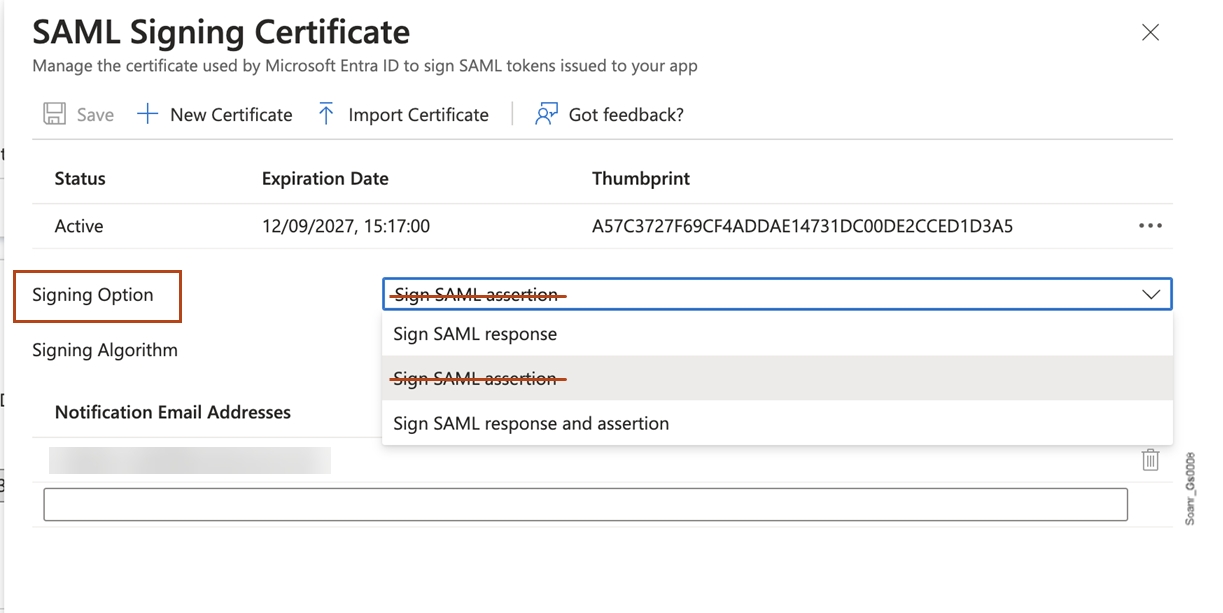The image size is (1223, 613).
Task: Click the plus icon for New Certificate
Action: [147, 113]
